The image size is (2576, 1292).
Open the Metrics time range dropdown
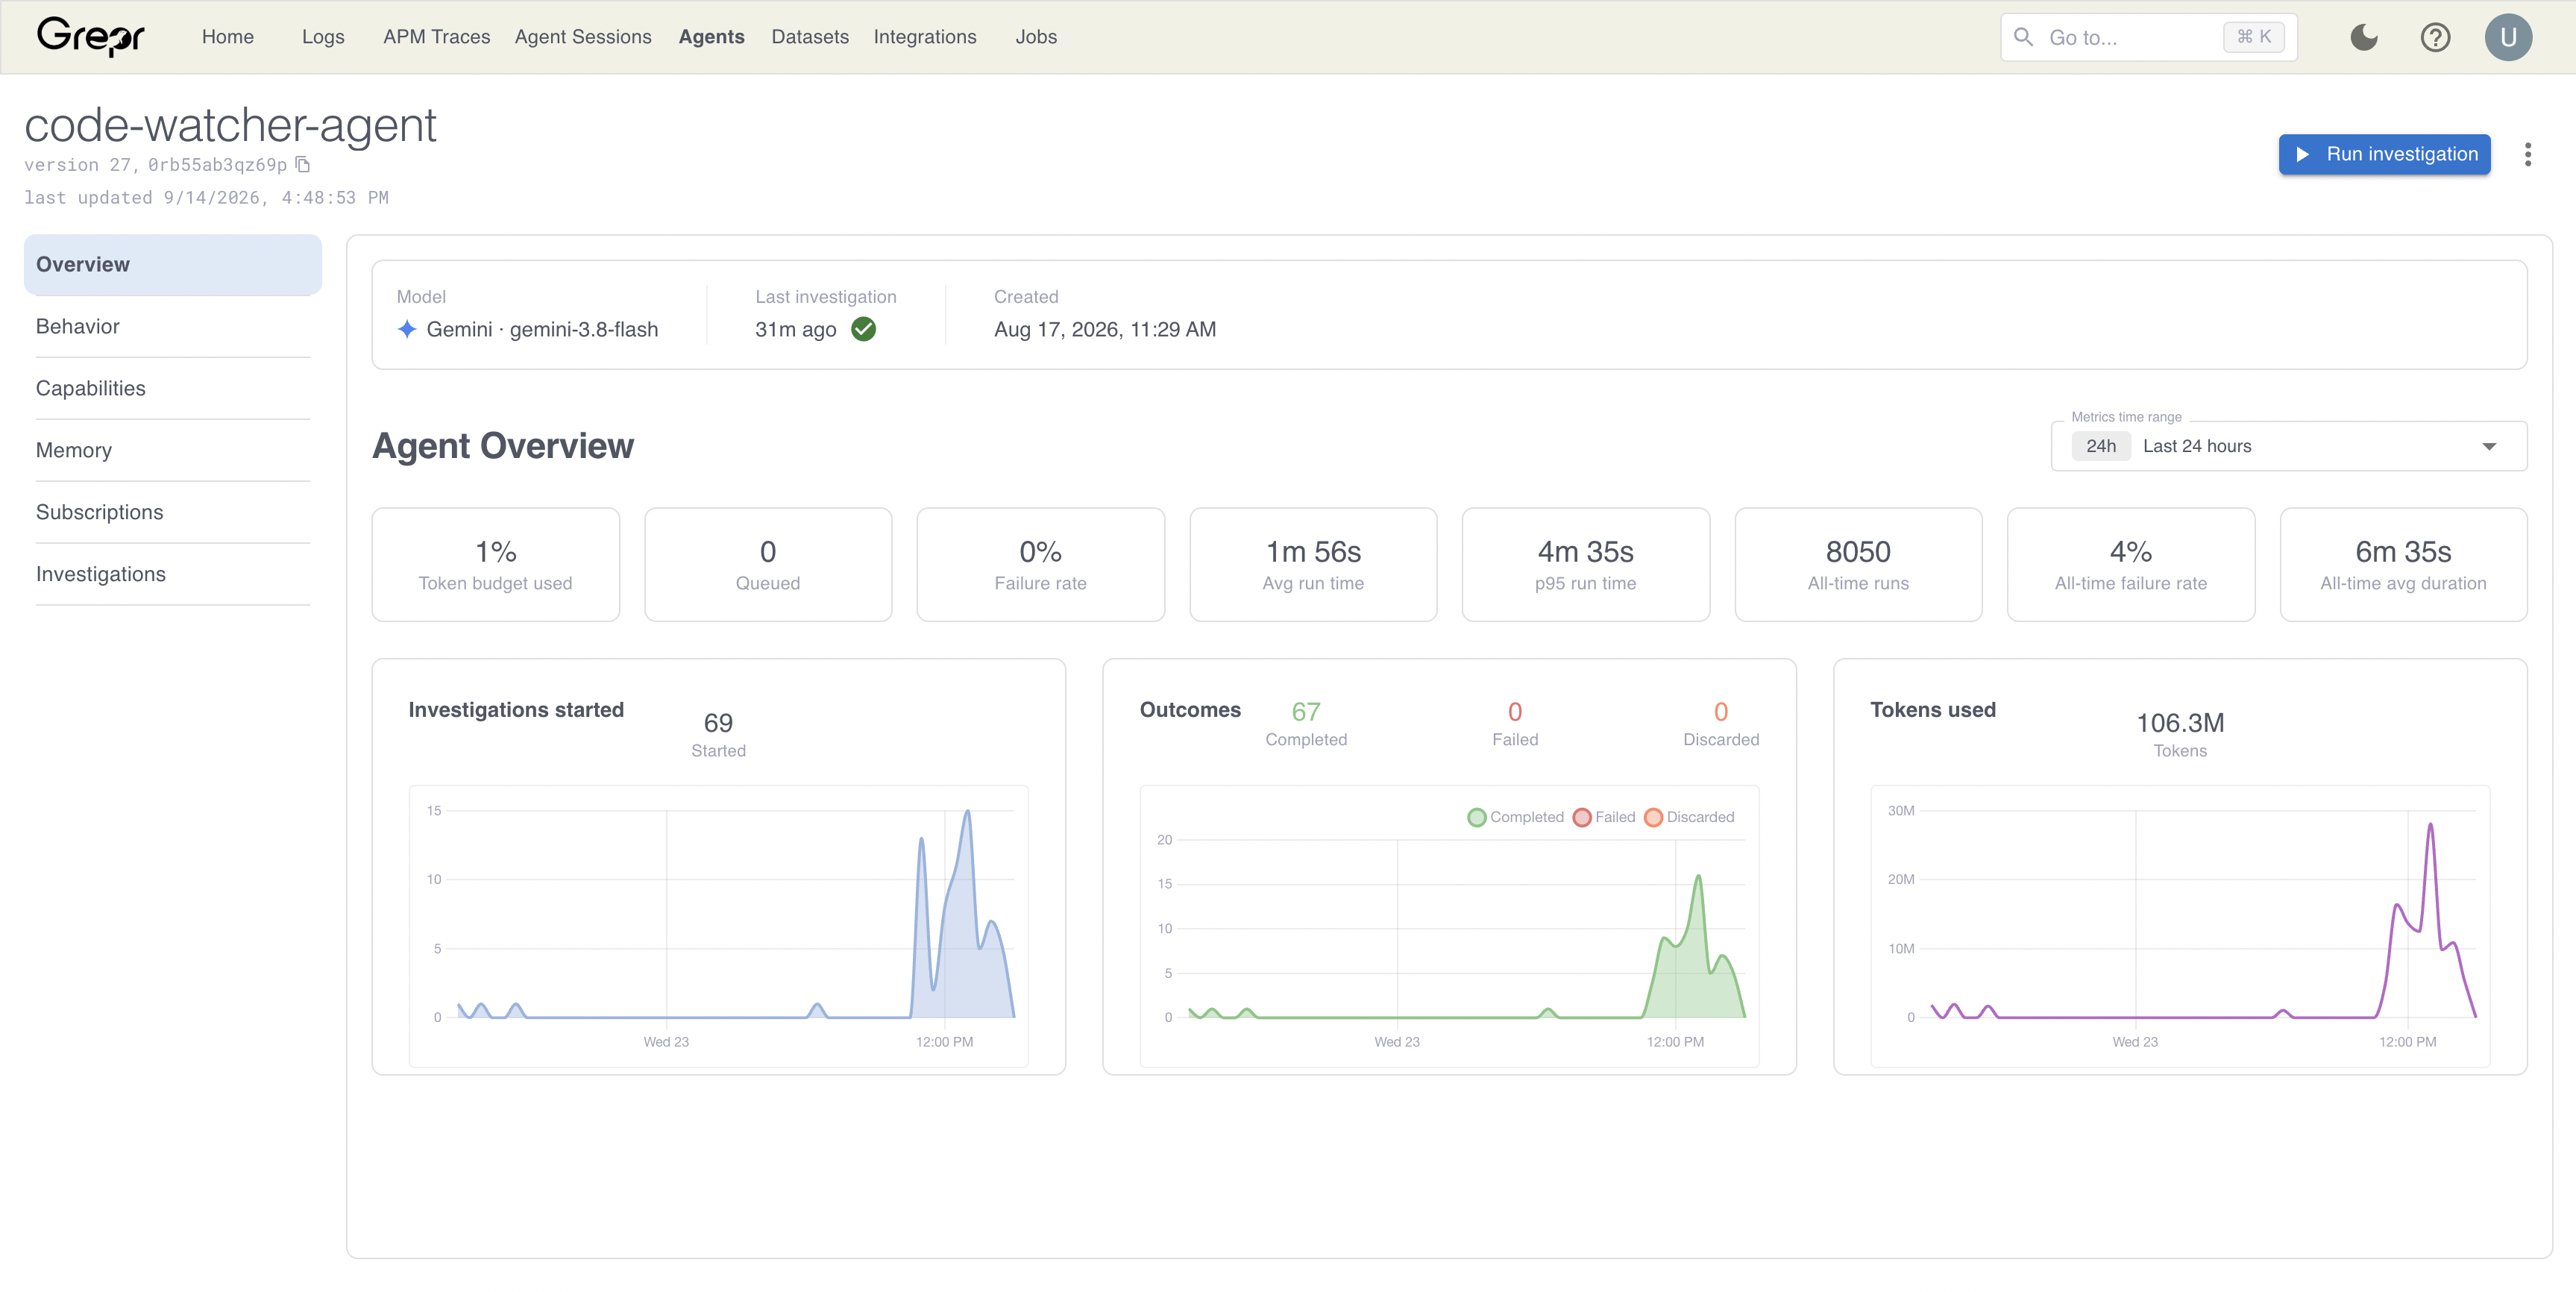point(2289,446)
